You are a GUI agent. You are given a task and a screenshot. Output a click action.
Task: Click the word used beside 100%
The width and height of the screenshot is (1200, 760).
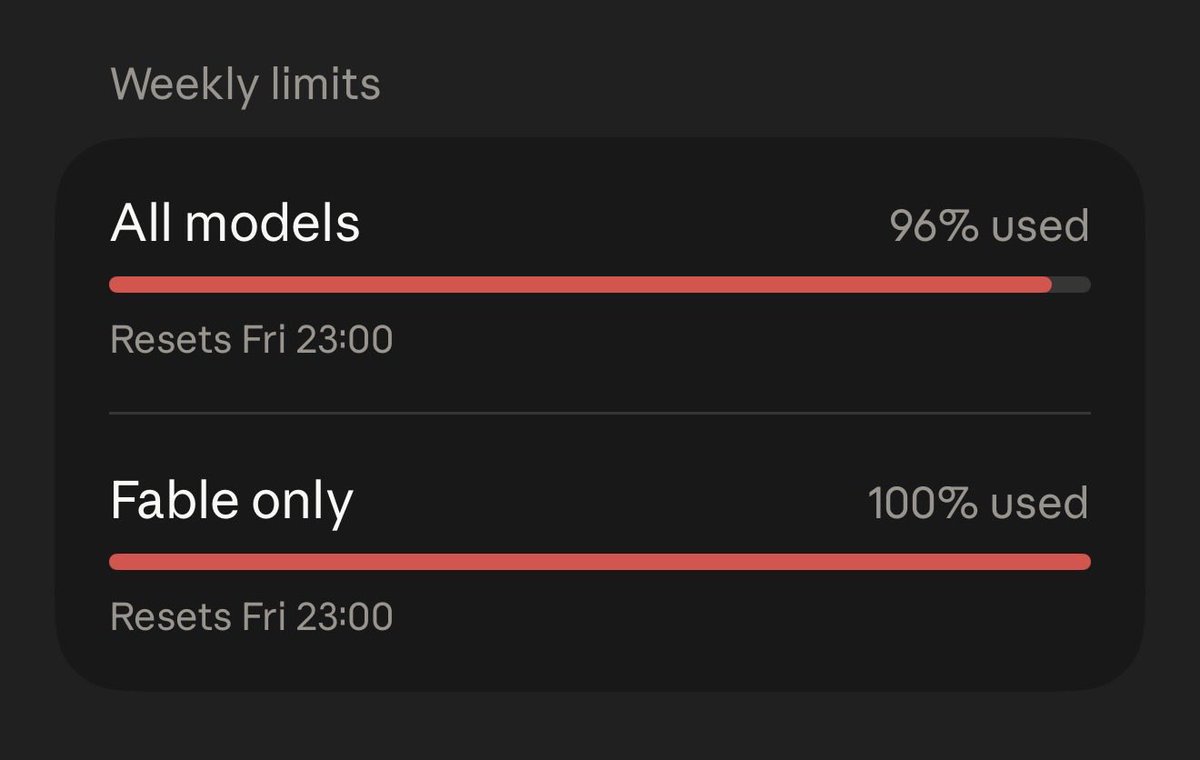point(1040,503)
